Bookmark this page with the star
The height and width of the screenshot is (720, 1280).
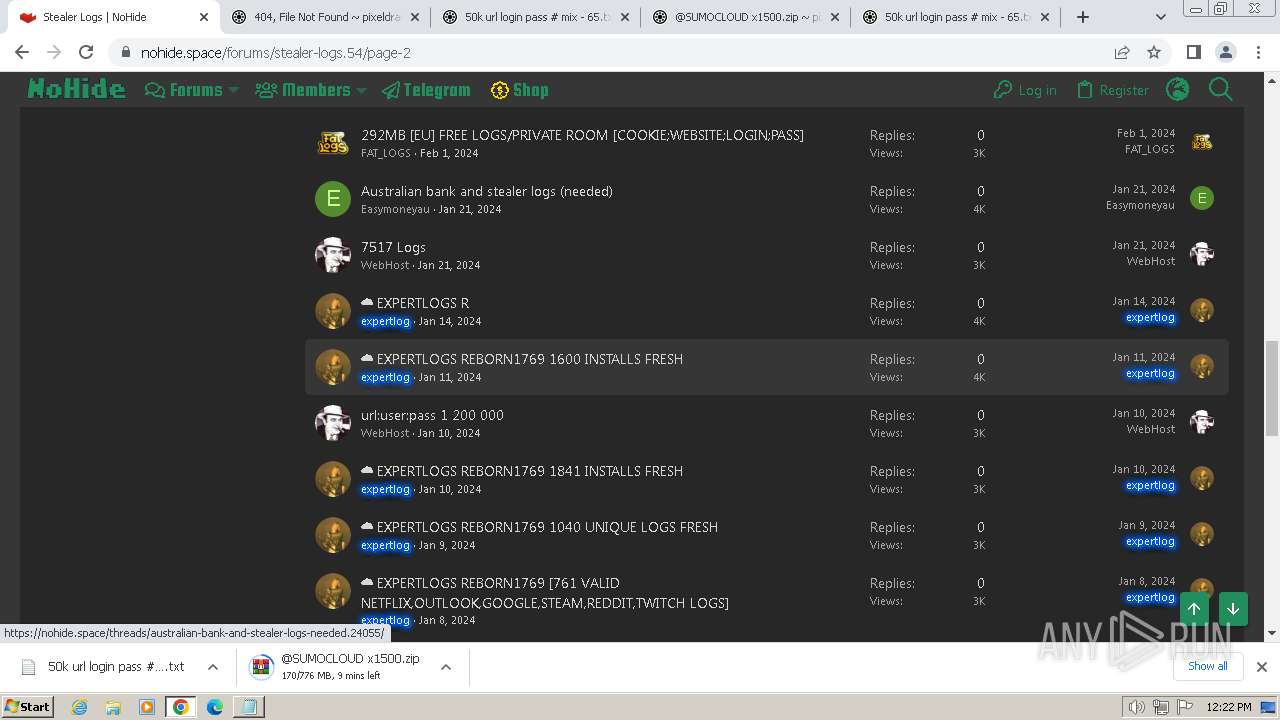pos(1154,52)
